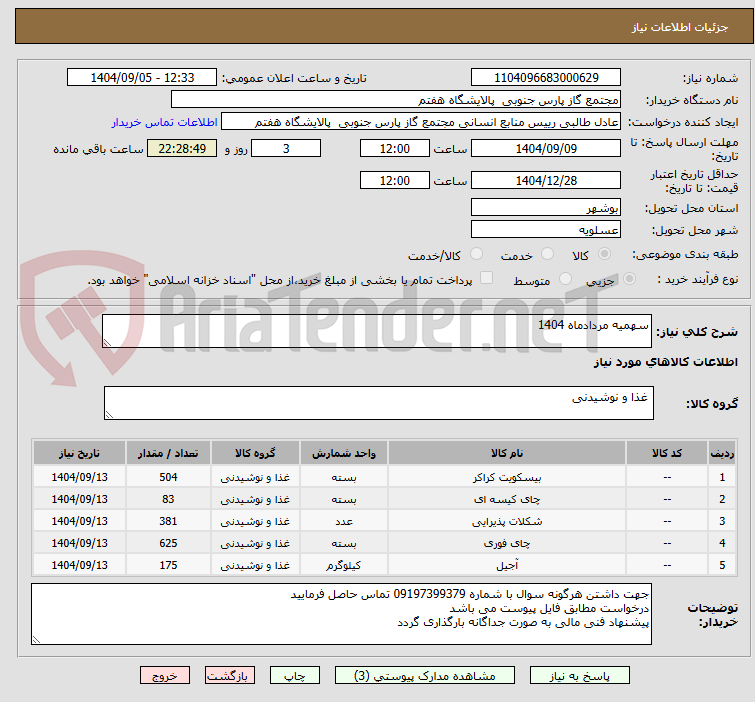Click the واحد شمارش column header

pyautogui.click(x=344, y=453)
